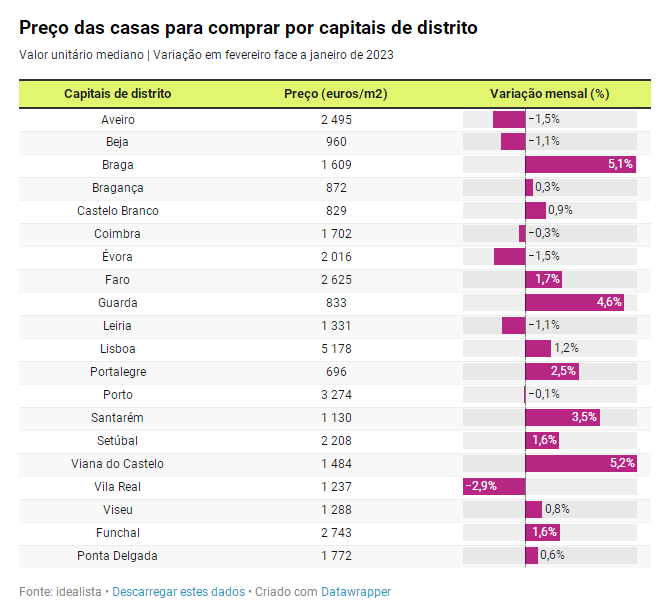Click the Portalegre 2,5% bar
The image size is (667, 607).
(552, 372)
